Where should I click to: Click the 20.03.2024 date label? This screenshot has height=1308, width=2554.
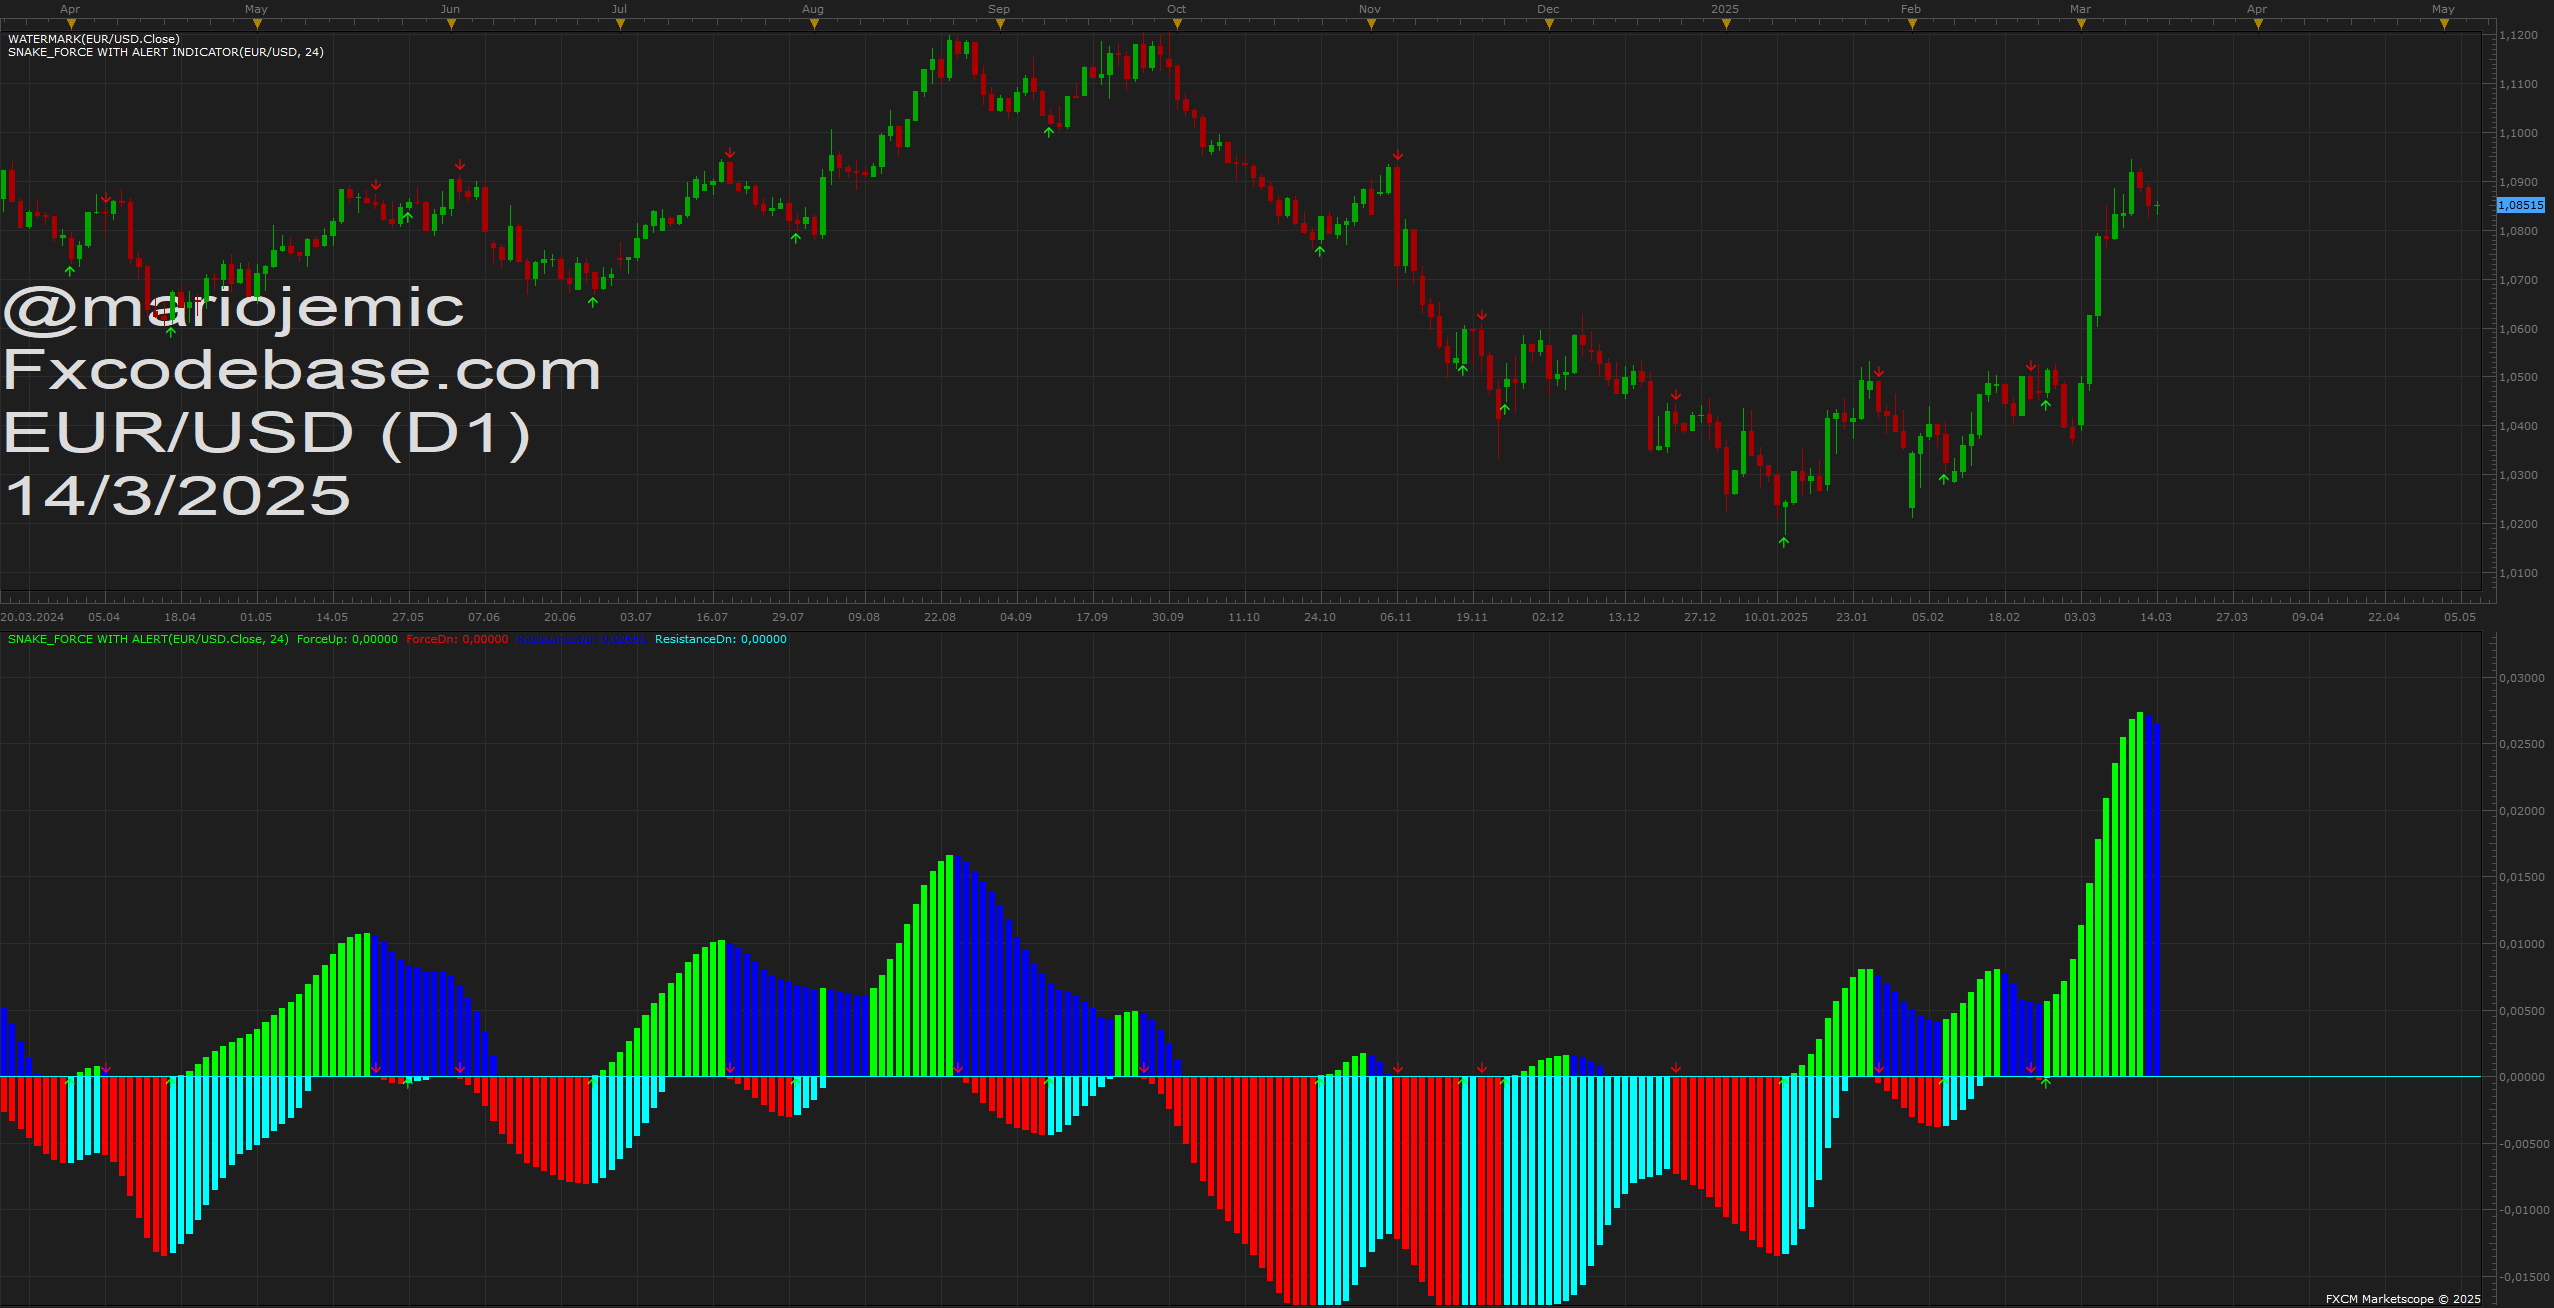32,617
